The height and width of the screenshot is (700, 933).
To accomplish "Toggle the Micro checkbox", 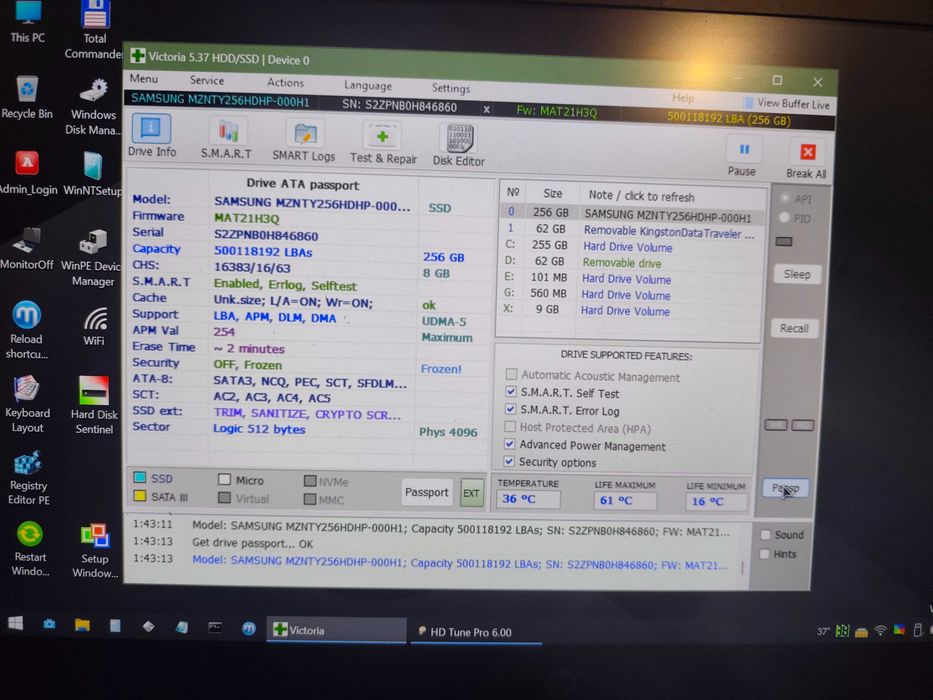I will point(224,479).
